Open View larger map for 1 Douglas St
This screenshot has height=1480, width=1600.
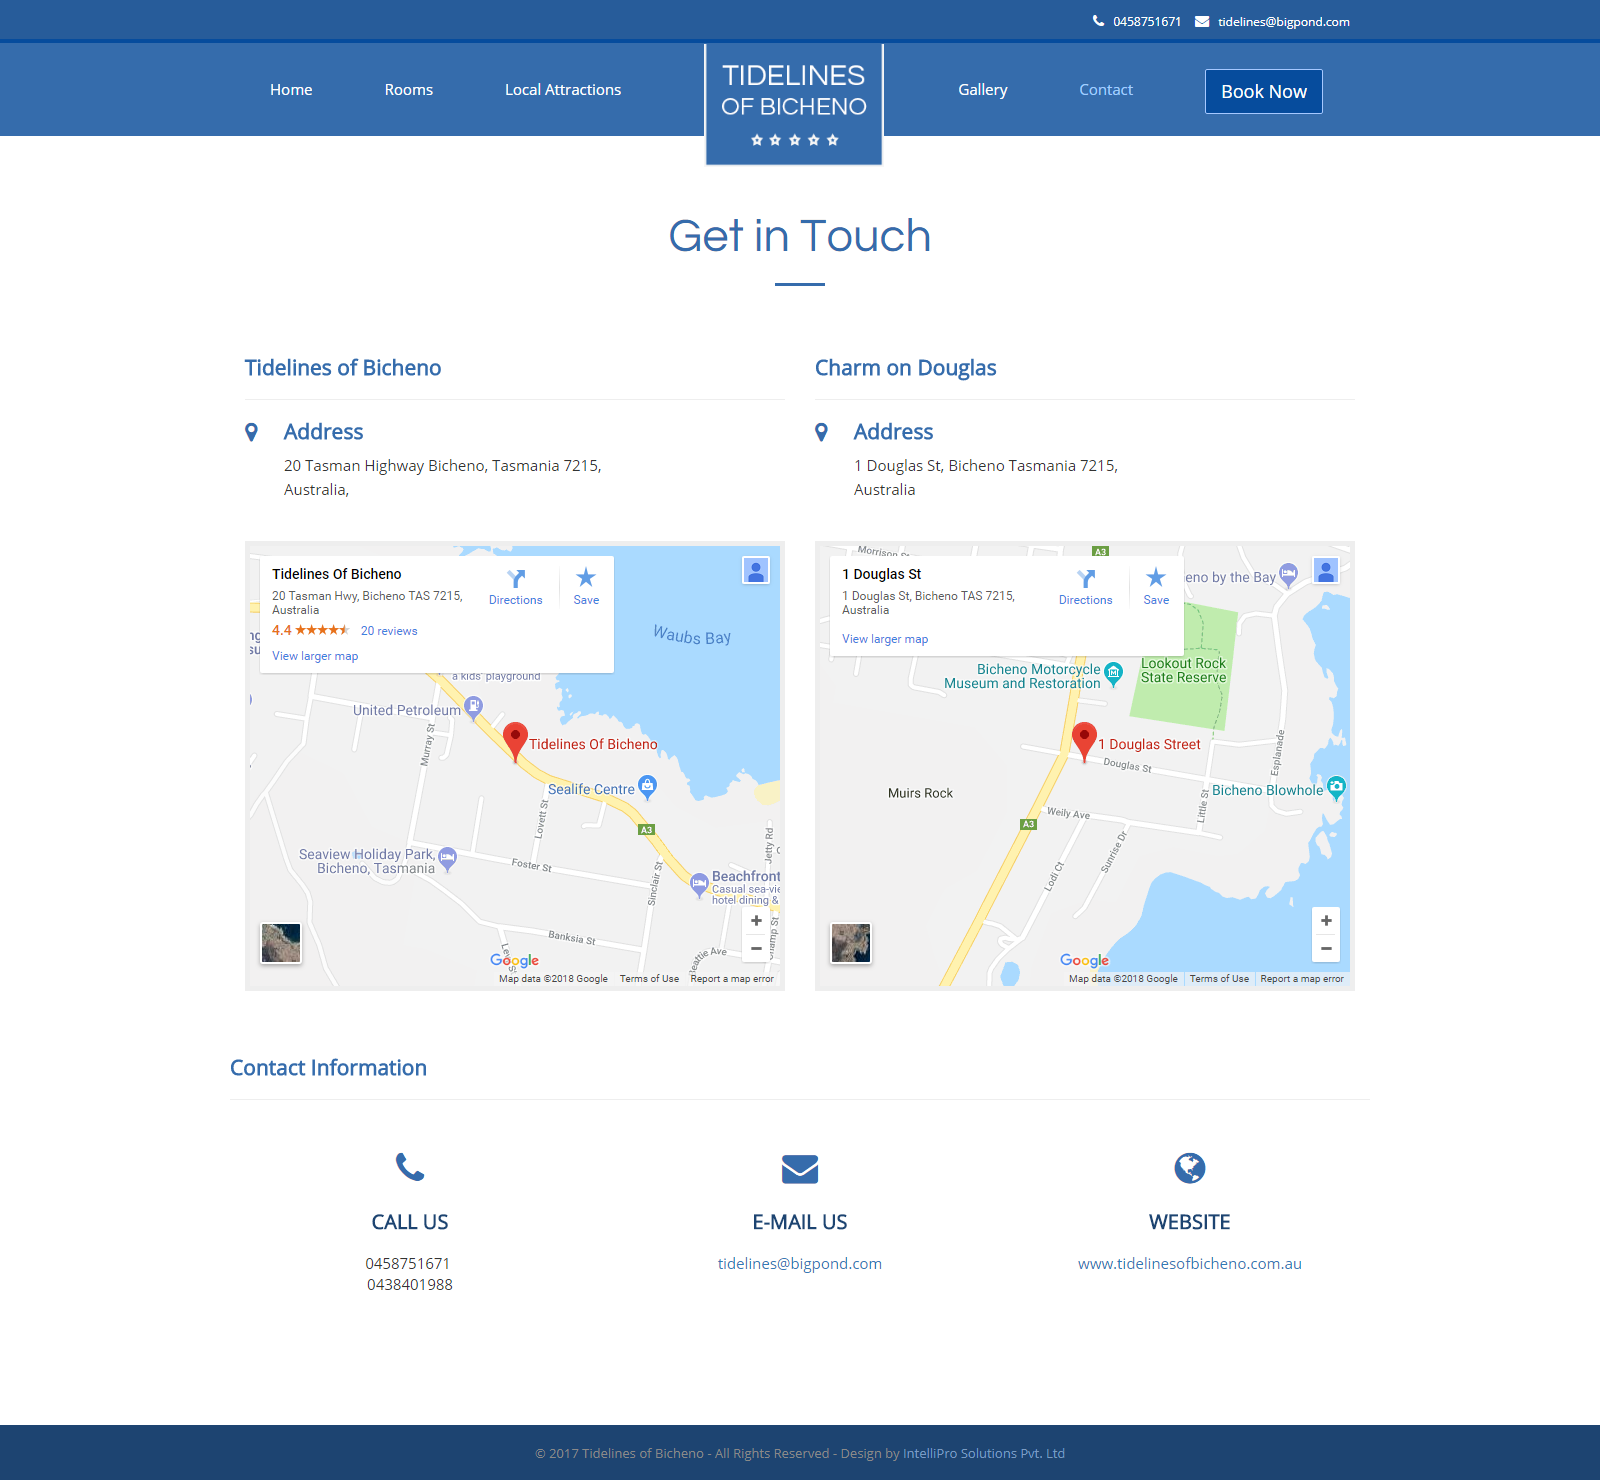coord(885,639)
